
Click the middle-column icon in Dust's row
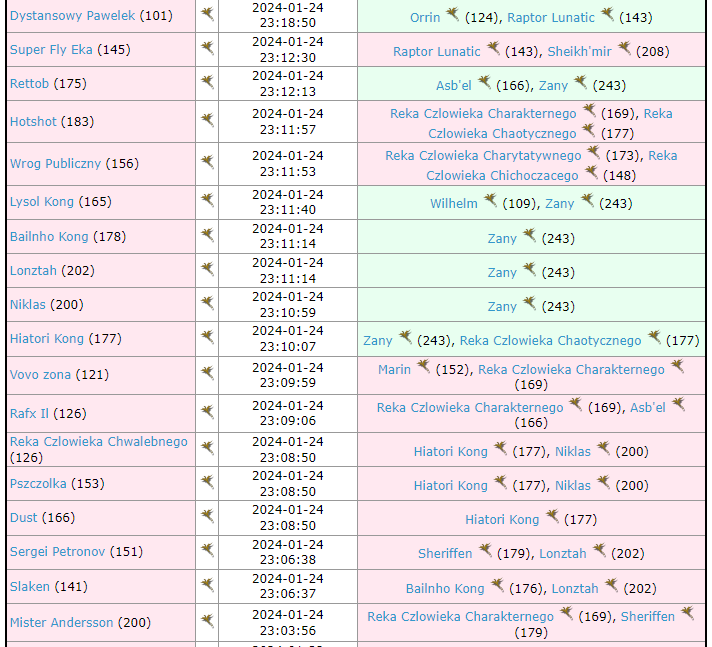coord(207,518)
